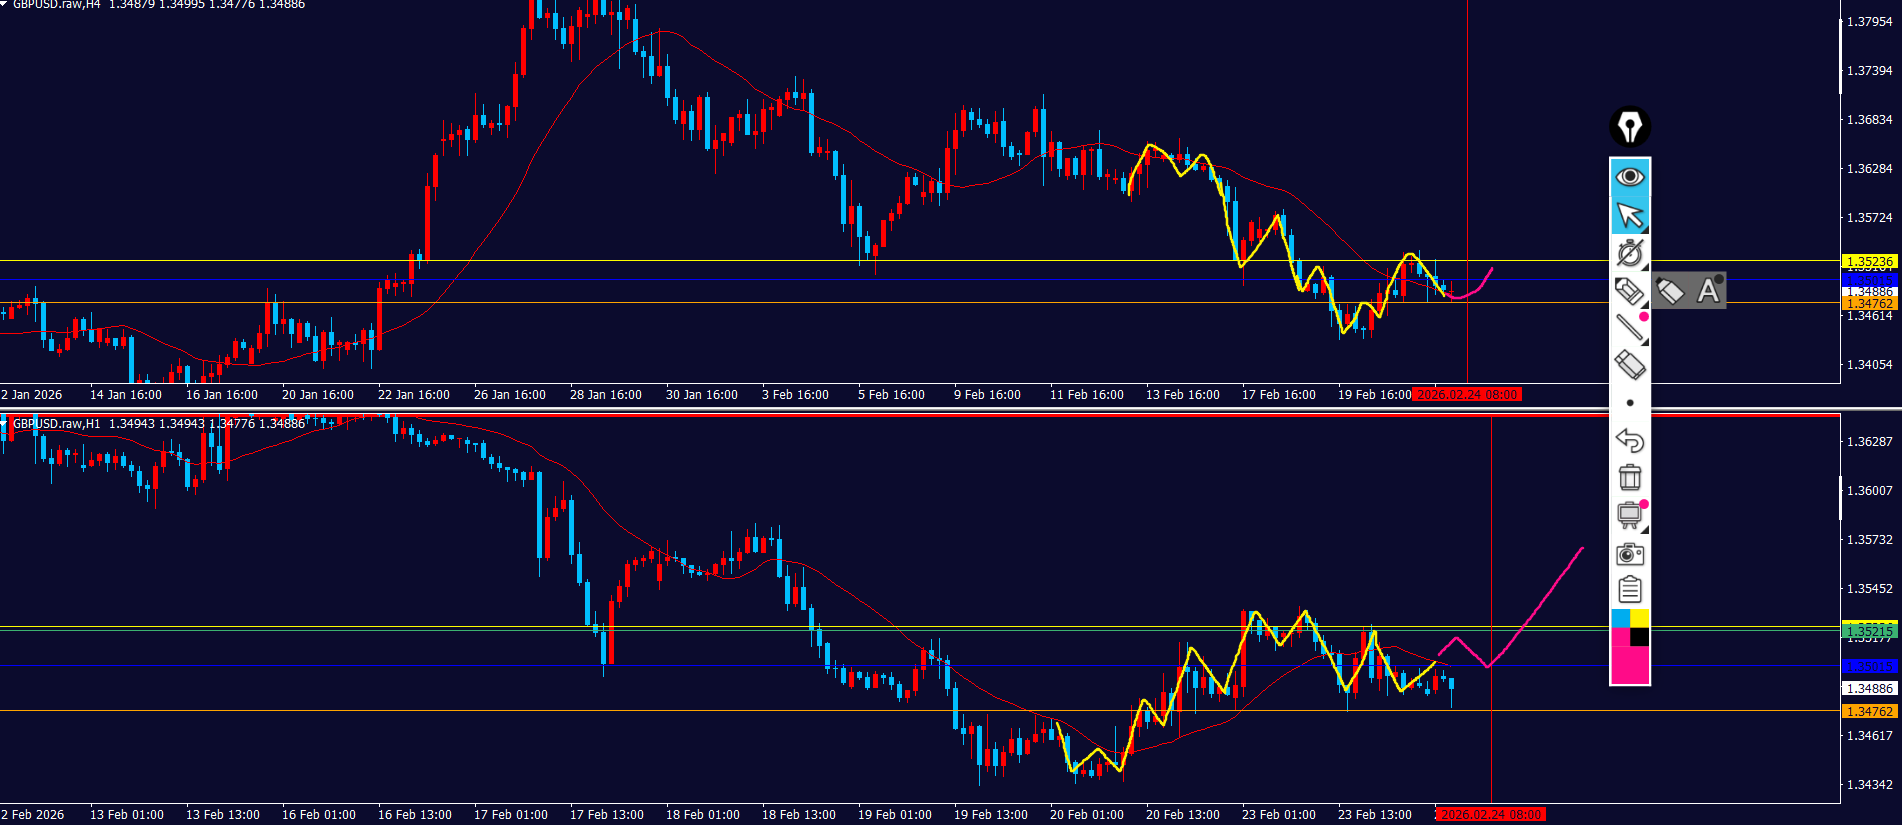
Task: Select the cursor arrow tool
Action: pyautogui.click(x=1629, y=215)
